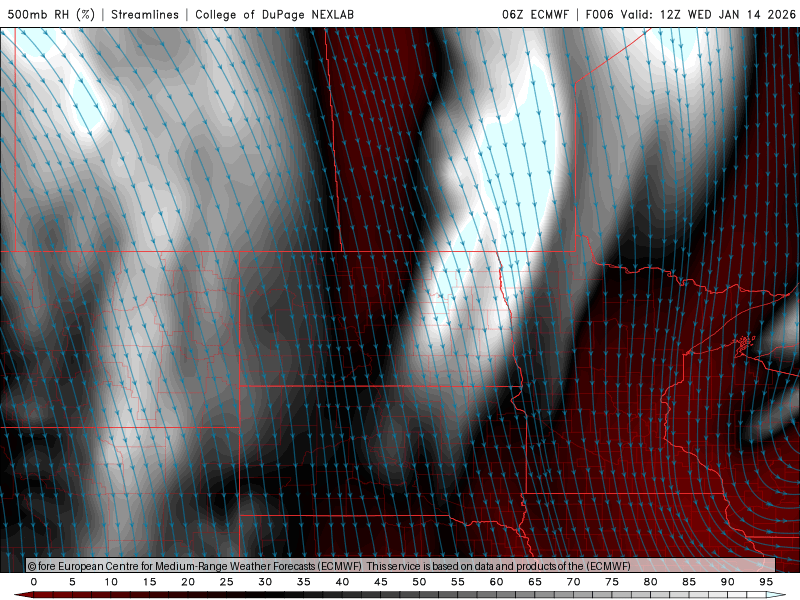Click the '35' value on the color scale

304,582
